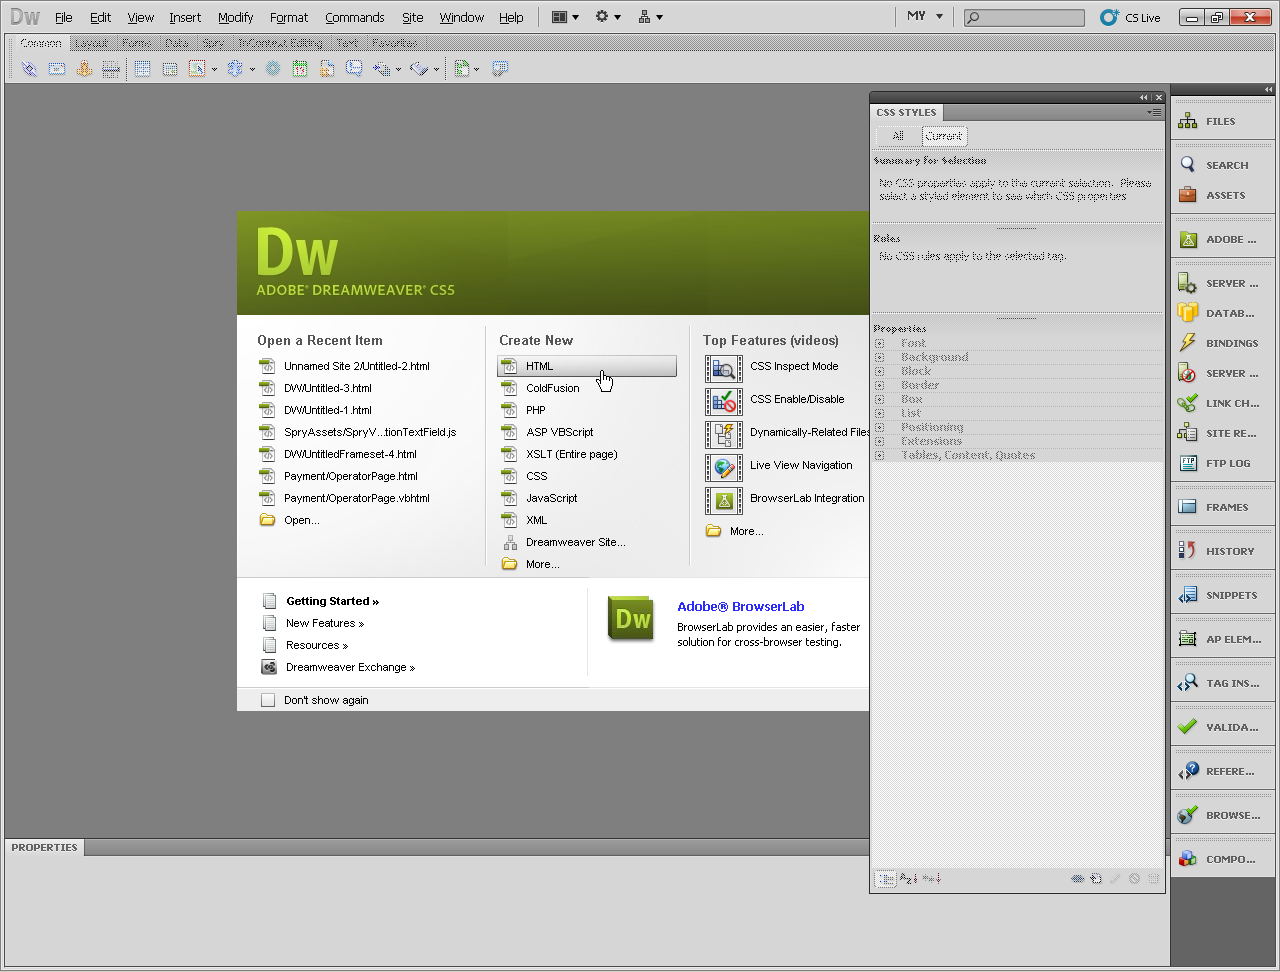Open the Layout dropdown in menu bar
Screen dimensions: 1280x972
(x=565, y=17)
